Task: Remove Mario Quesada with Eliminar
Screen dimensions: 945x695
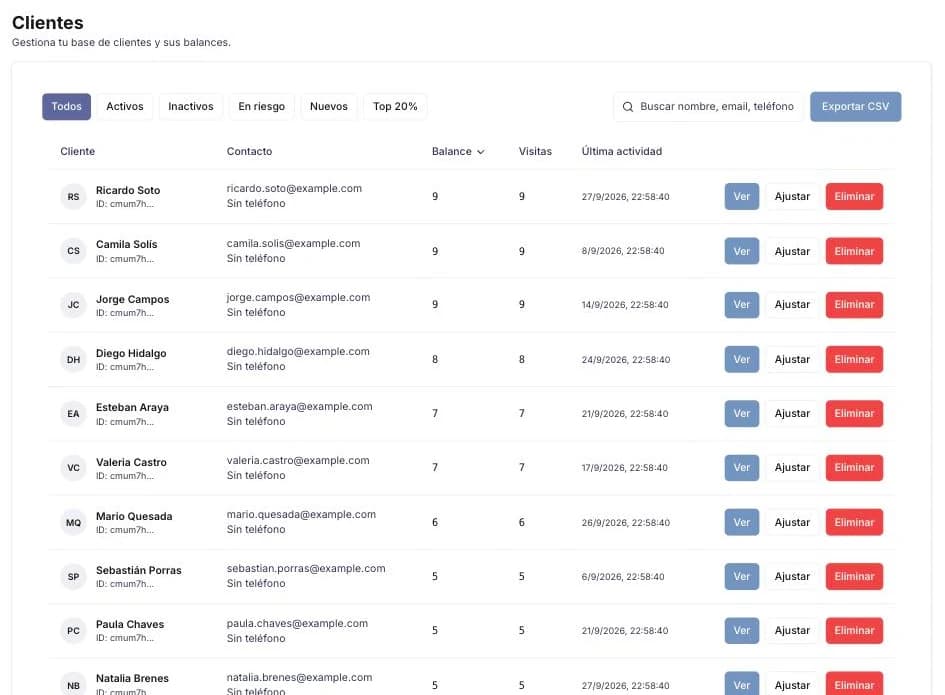Action: tap(854, 522)
